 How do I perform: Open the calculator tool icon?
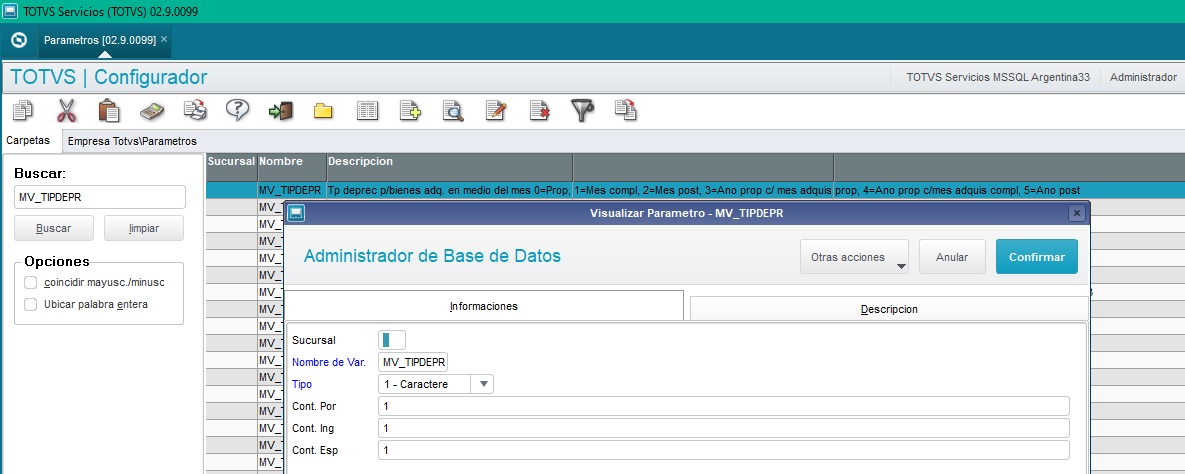click(152, 110)
